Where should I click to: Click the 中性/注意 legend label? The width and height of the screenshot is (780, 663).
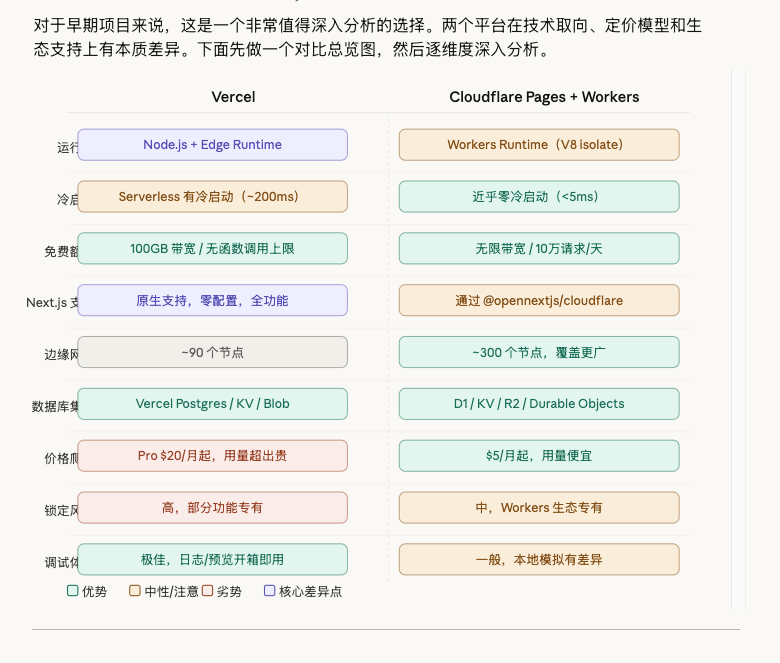pos(172,591)
